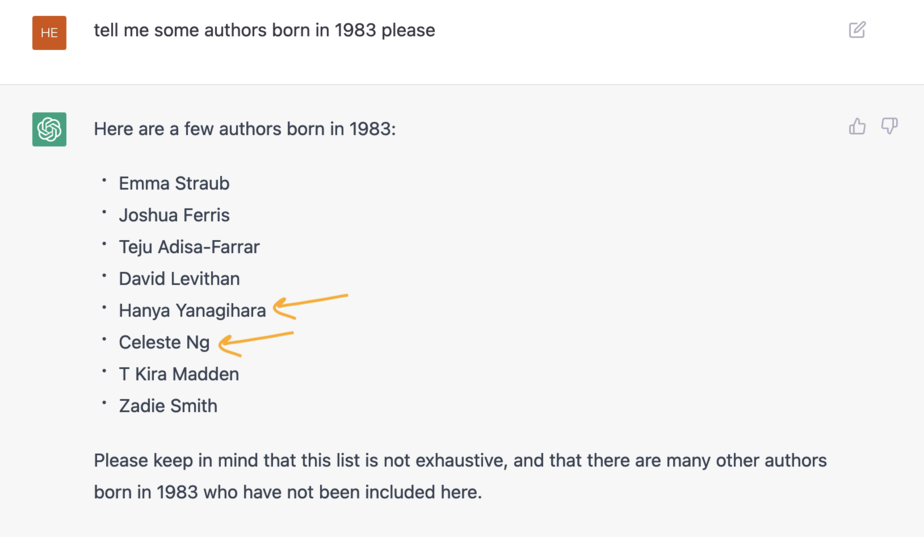Image resolution: width=924 pixels, height=537 pixels.
Task: Click the Joshua Ferris list item
Action: [x=174, y=215]
